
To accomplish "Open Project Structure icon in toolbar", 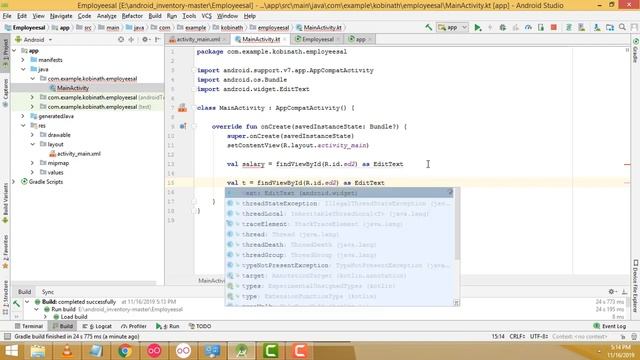I will (610, 27).
